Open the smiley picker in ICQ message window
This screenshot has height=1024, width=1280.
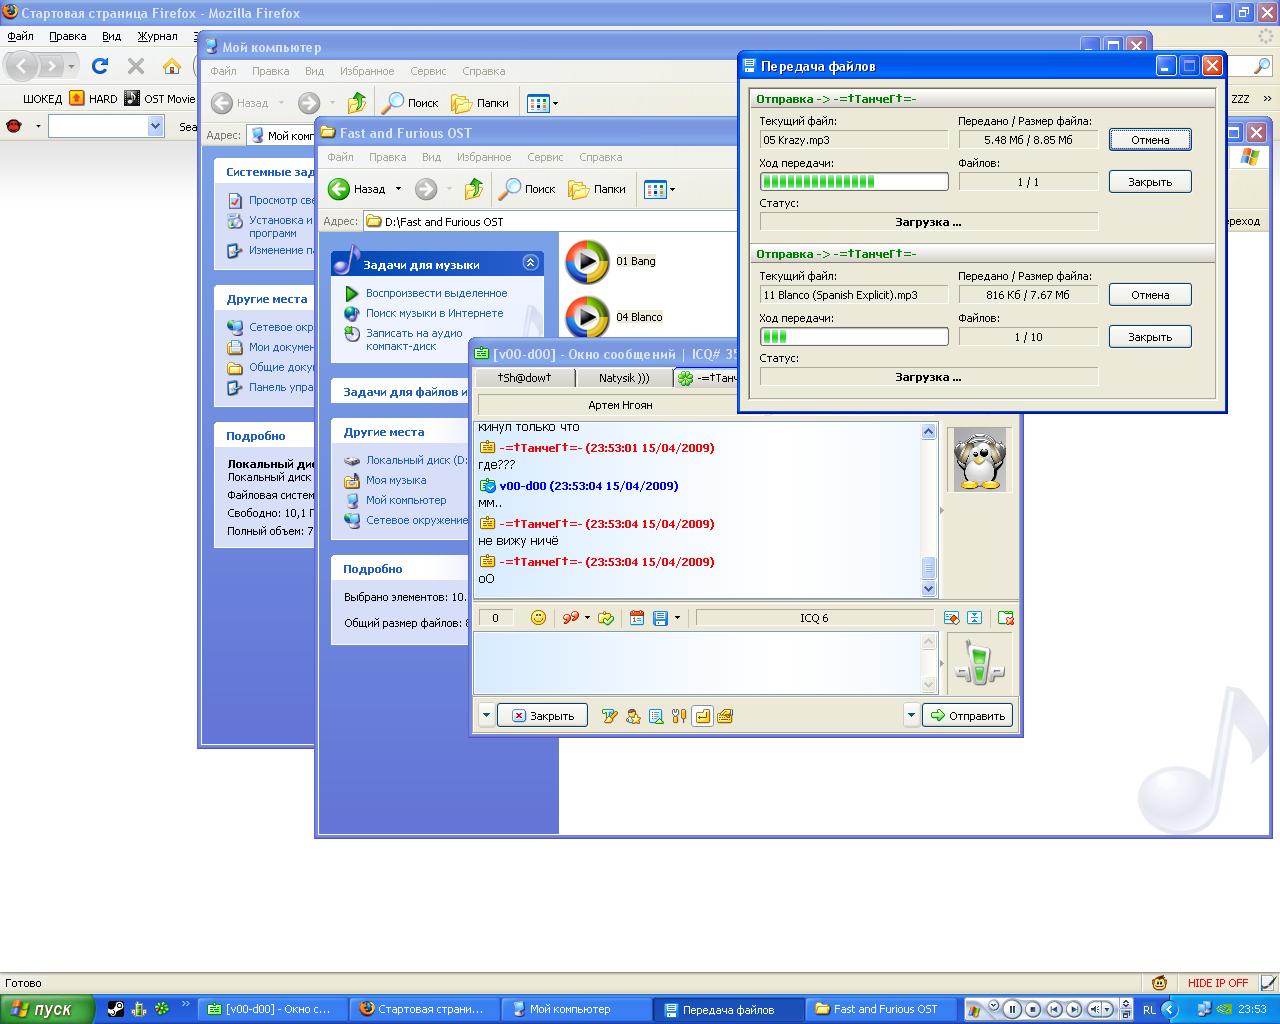pyautogui.click(x=538, y=618)
